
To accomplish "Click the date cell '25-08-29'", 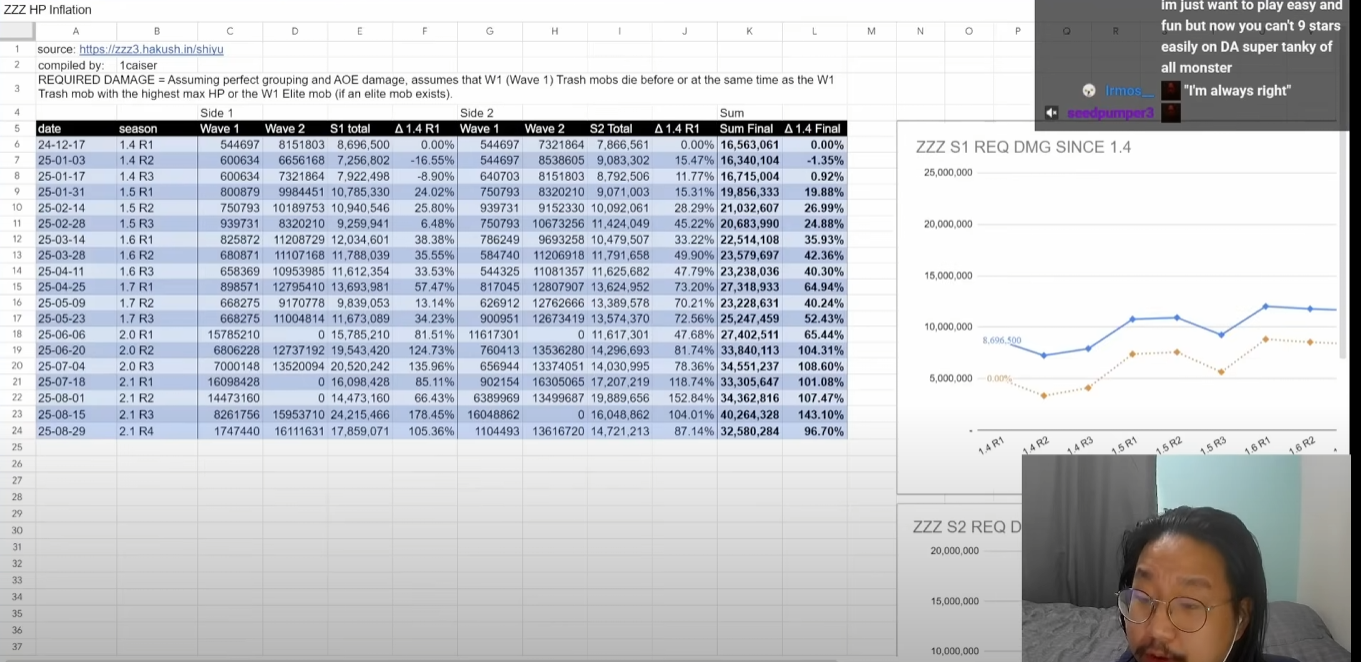I will (x=76, y=431).
